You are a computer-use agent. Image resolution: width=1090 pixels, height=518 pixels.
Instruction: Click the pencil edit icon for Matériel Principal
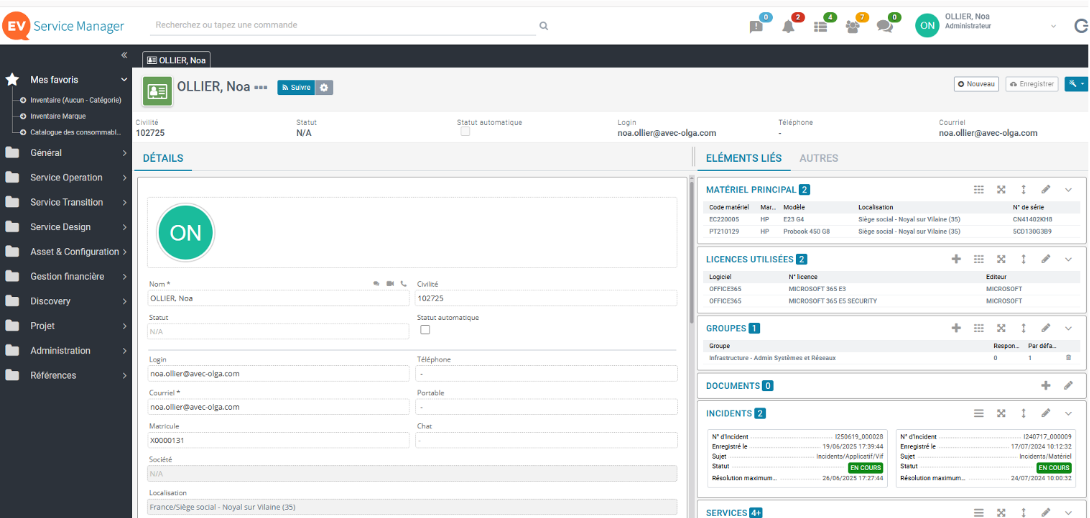point(1045,189)
